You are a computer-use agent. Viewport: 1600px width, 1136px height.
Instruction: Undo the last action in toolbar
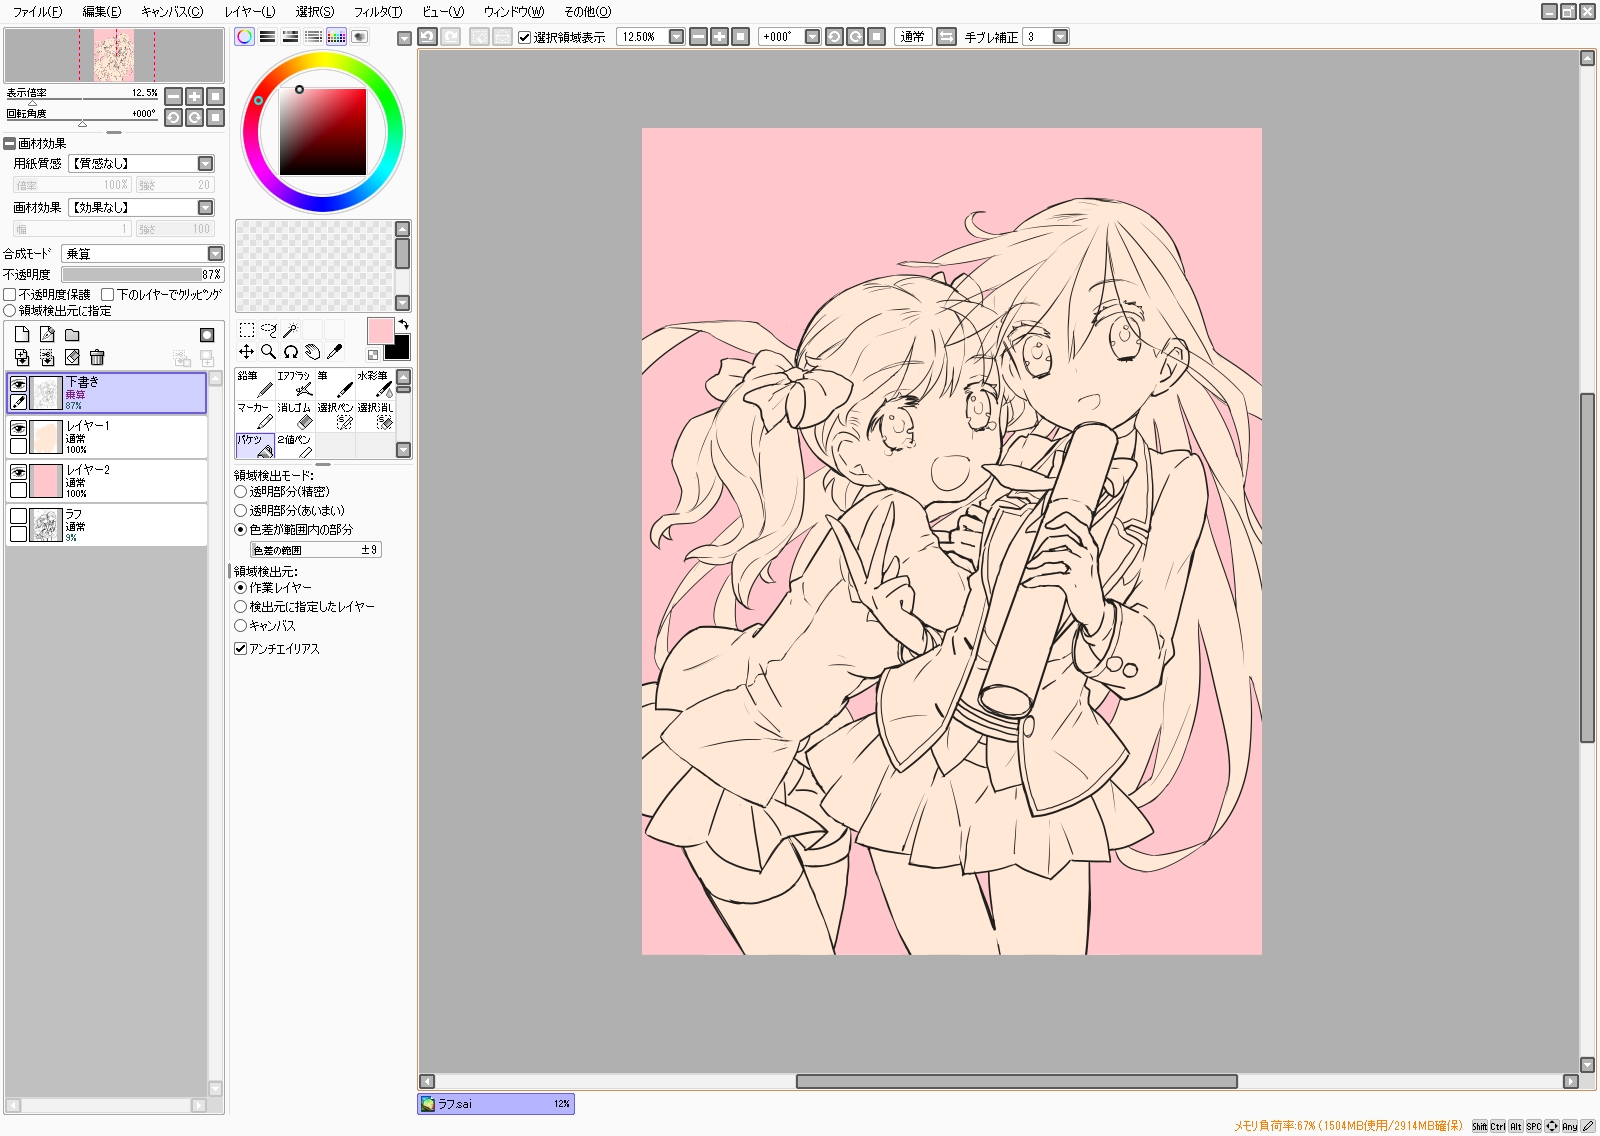[428, 37]
